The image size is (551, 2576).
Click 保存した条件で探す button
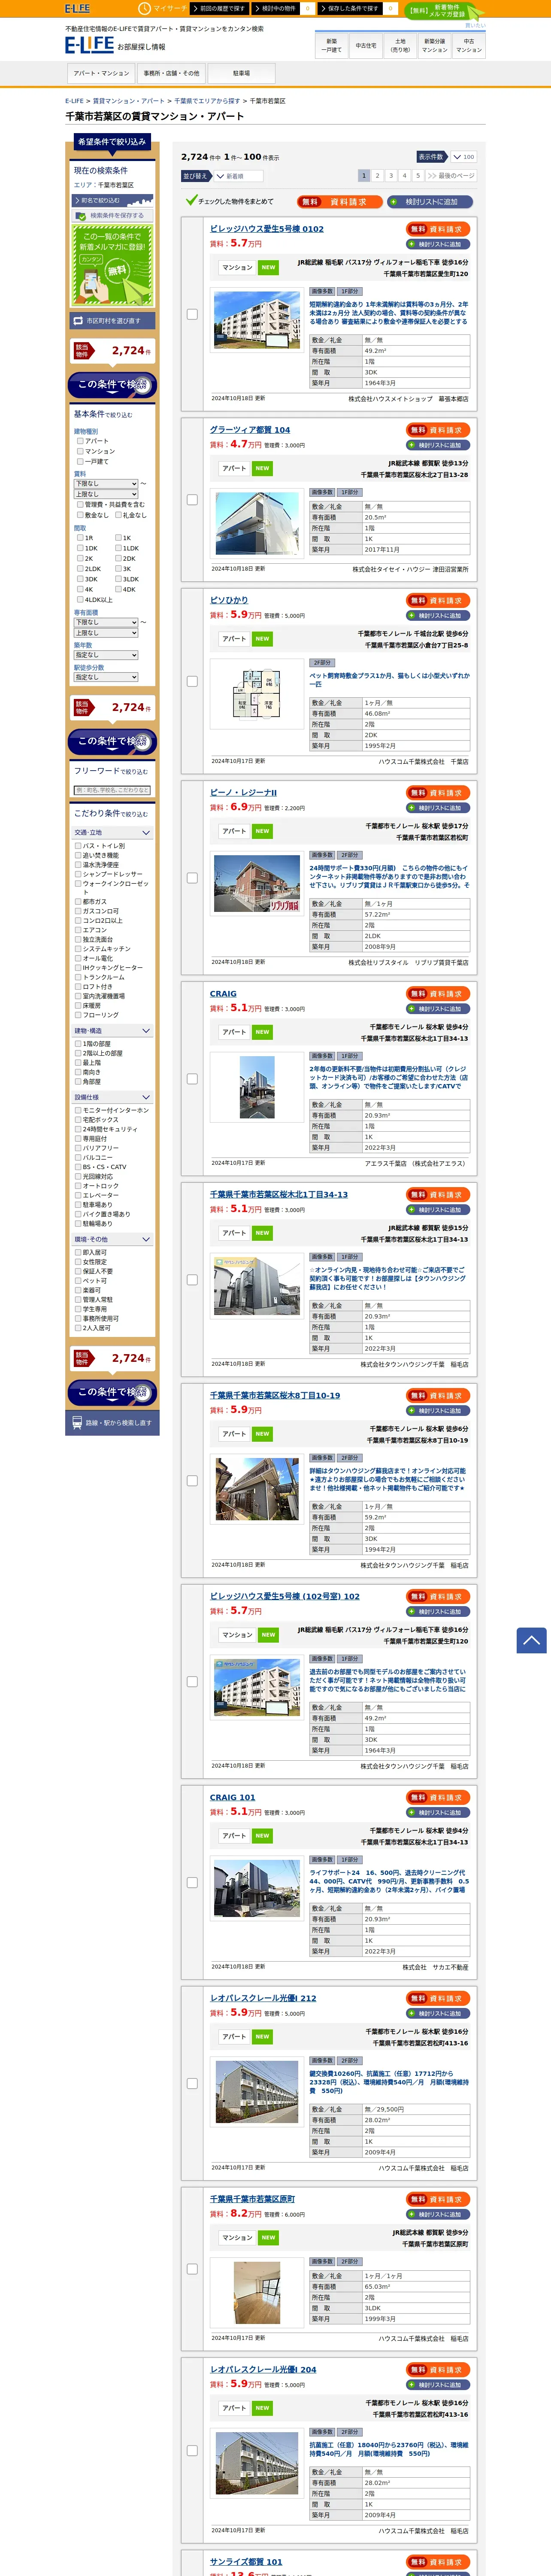[350, 8]
